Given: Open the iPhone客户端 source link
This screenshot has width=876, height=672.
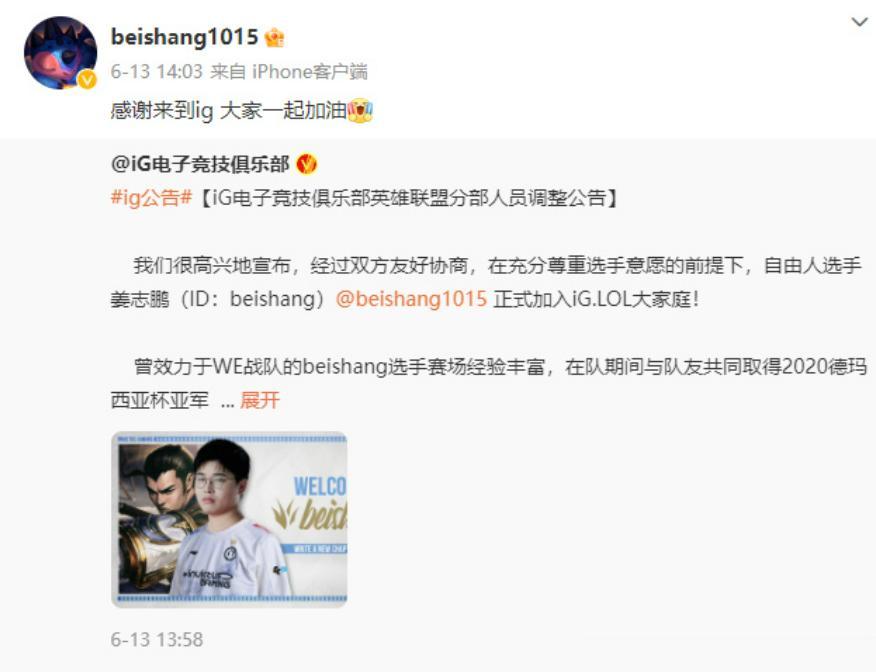Looking at the screenshot, I should click(x=310, y=72).
